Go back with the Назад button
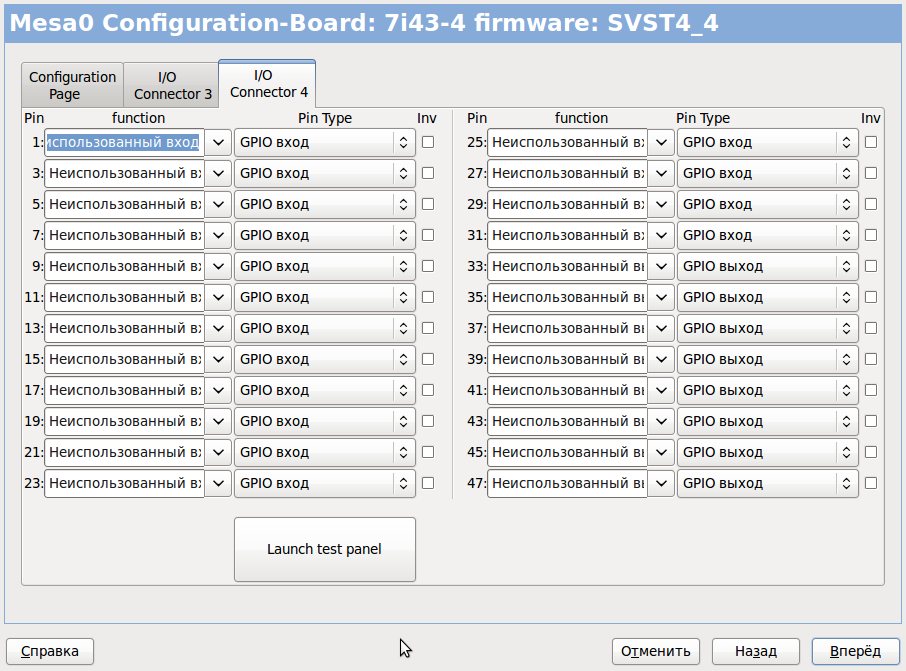 pos(756,651)
